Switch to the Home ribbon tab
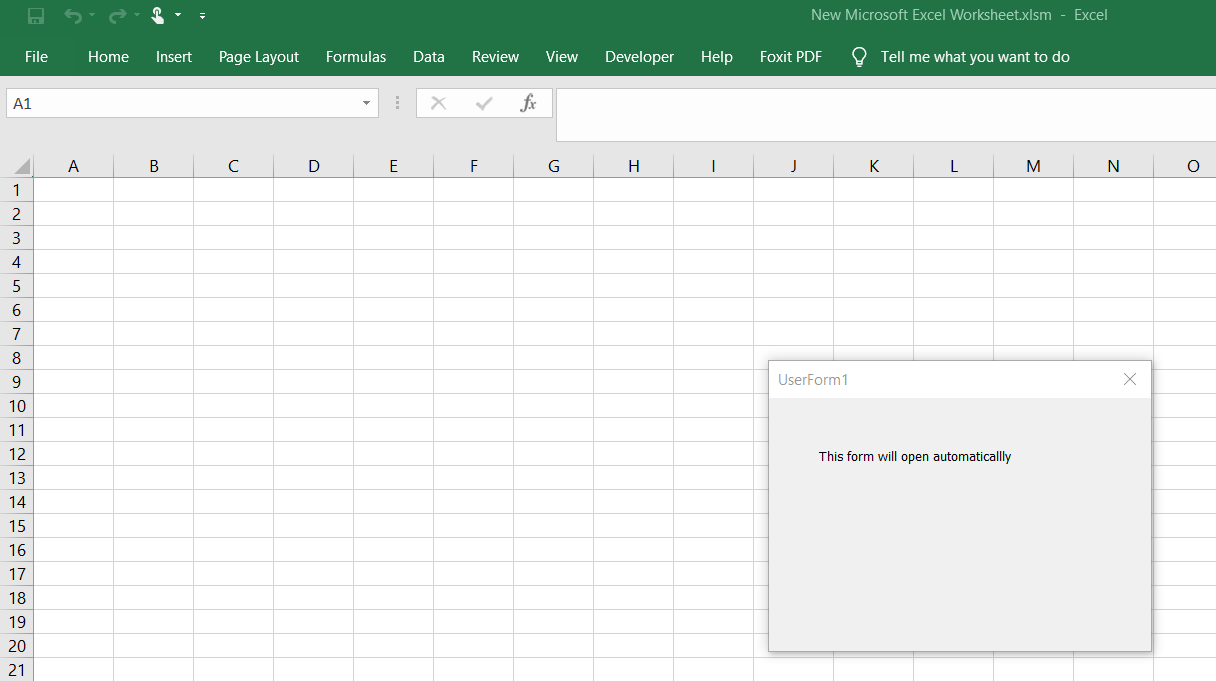This screenshot has width=1216, height=681. (108, 57)
